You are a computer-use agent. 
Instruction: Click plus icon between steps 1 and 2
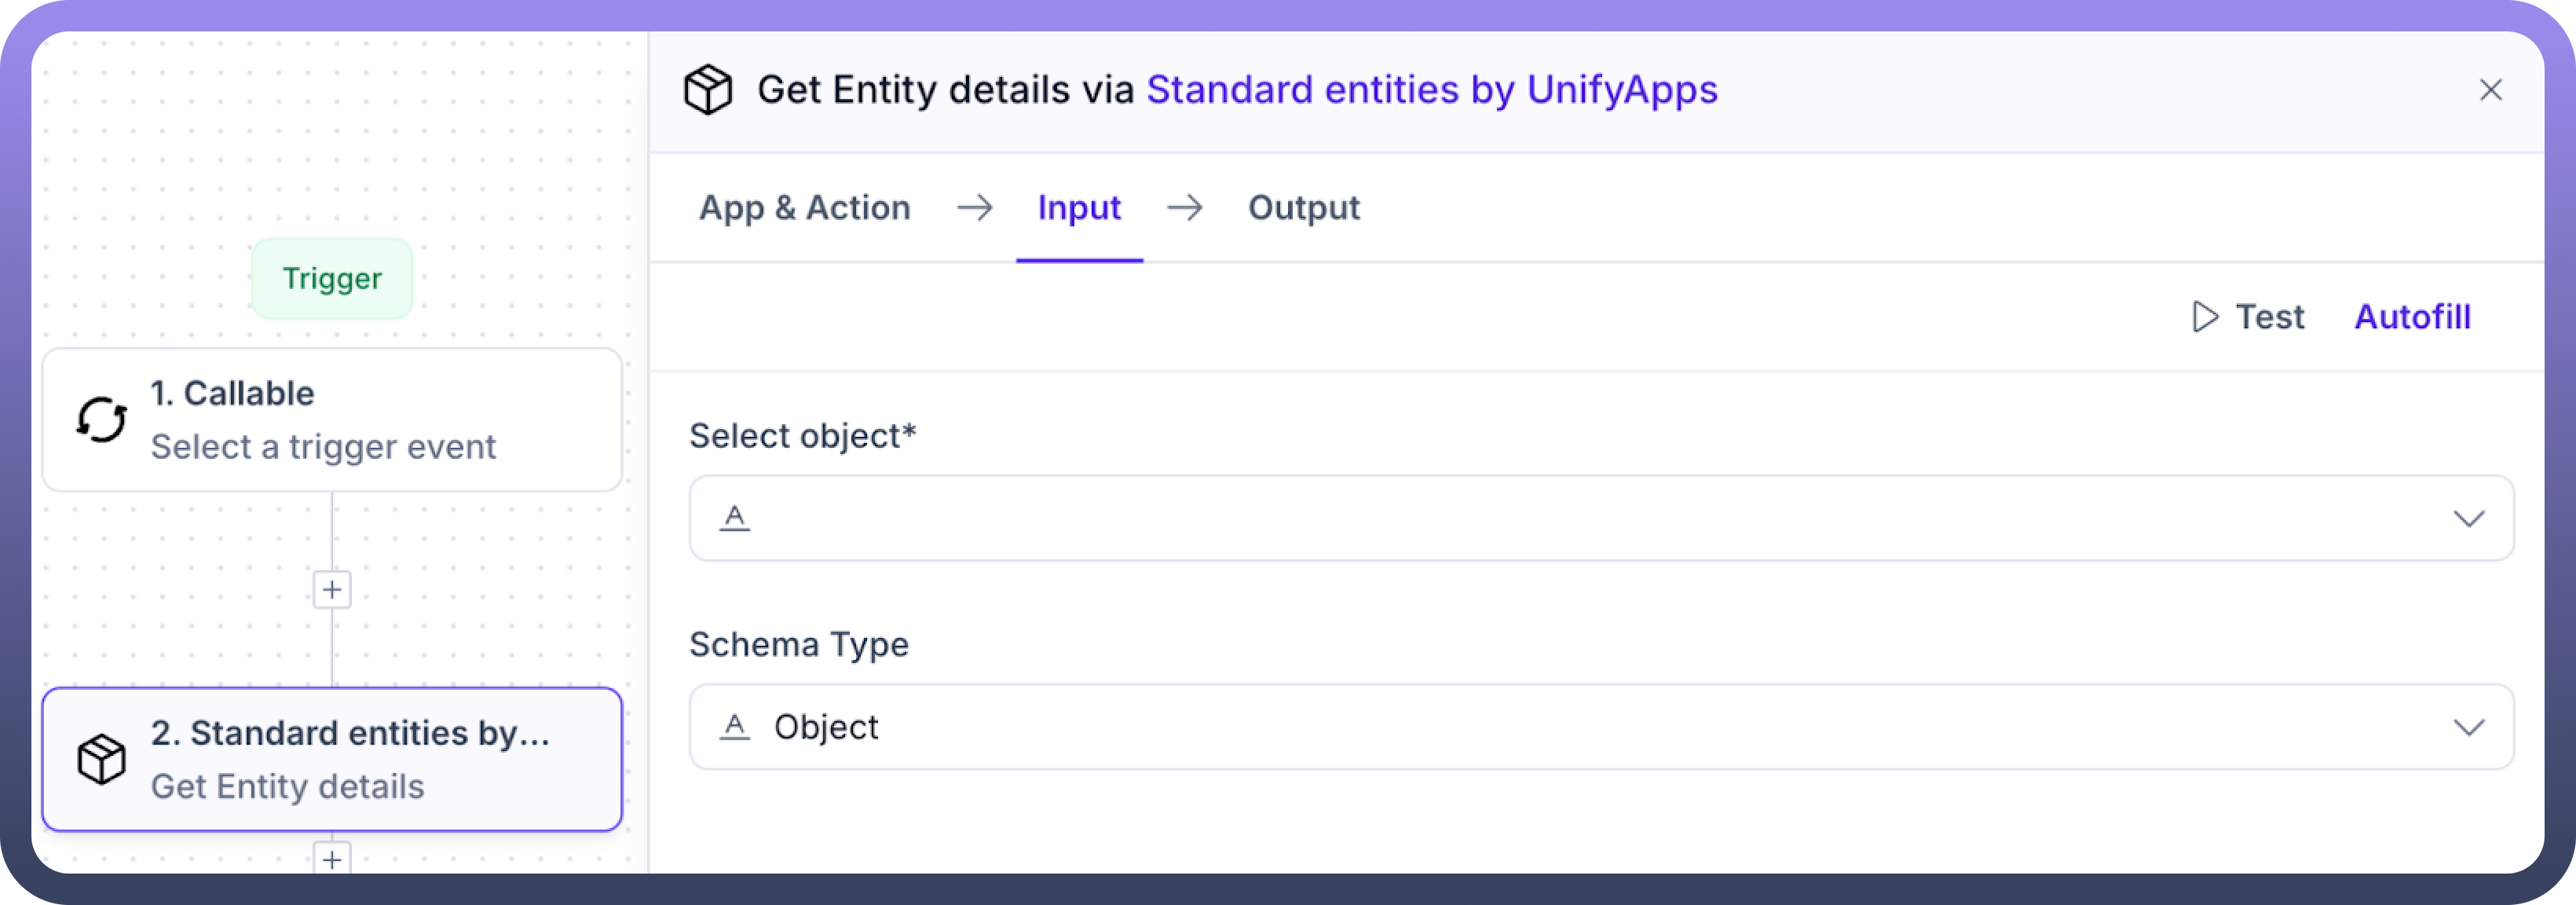[x=332, y=590]
